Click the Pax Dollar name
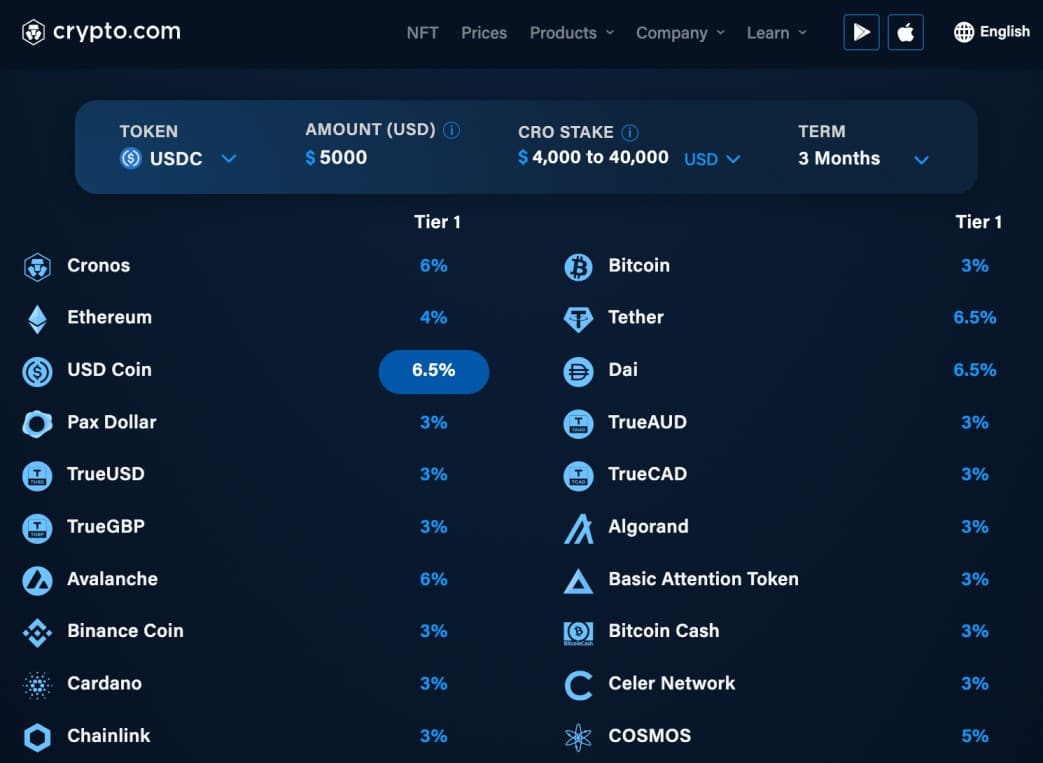 [x=112, y=422]
